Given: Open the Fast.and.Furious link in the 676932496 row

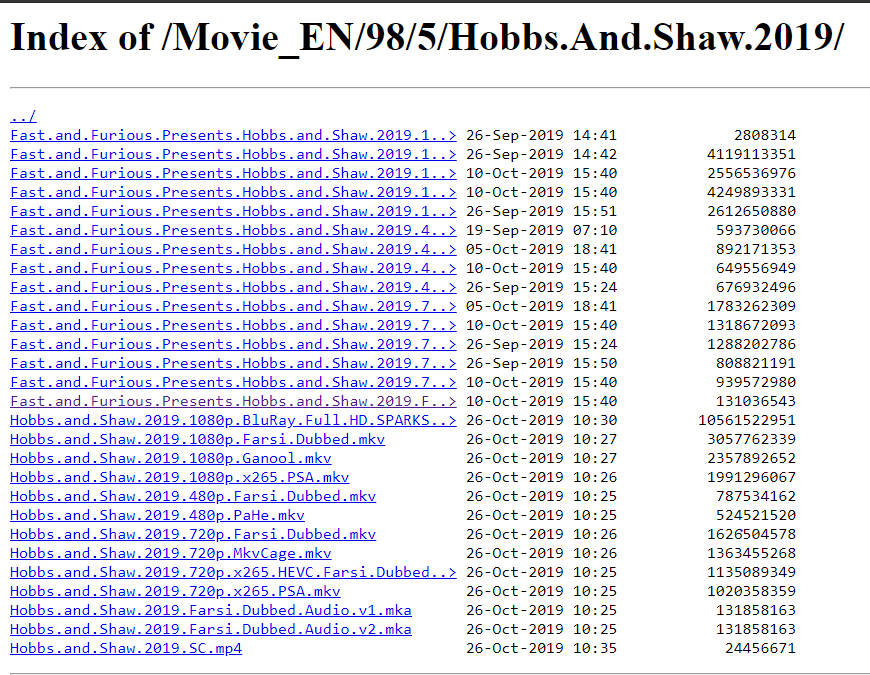Looking at the screenshot, I should (233, 287).
